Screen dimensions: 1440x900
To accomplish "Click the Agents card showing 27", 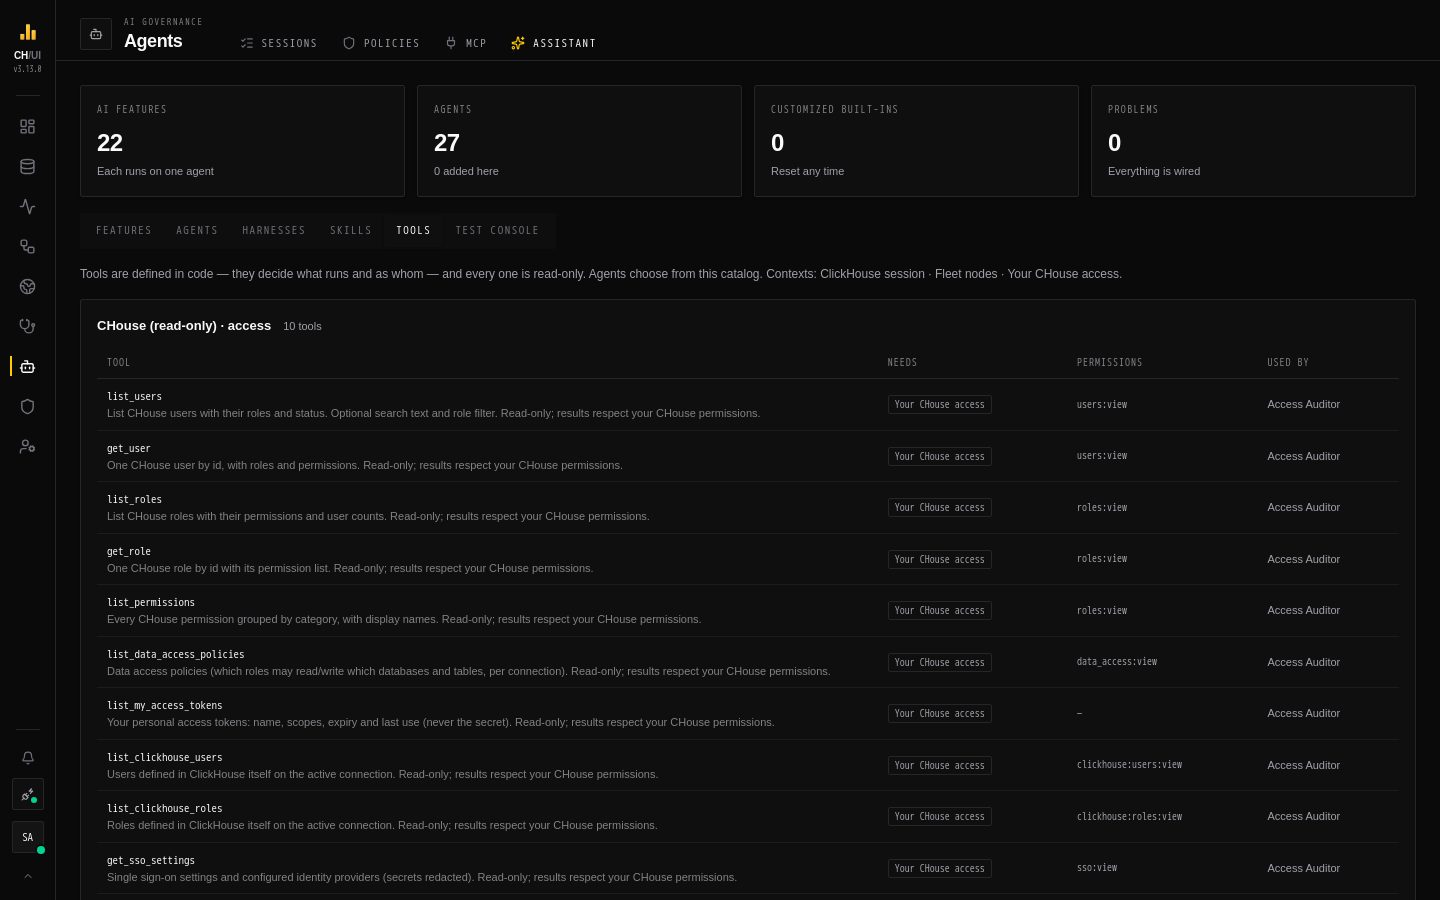I will [x=579, y=141].
